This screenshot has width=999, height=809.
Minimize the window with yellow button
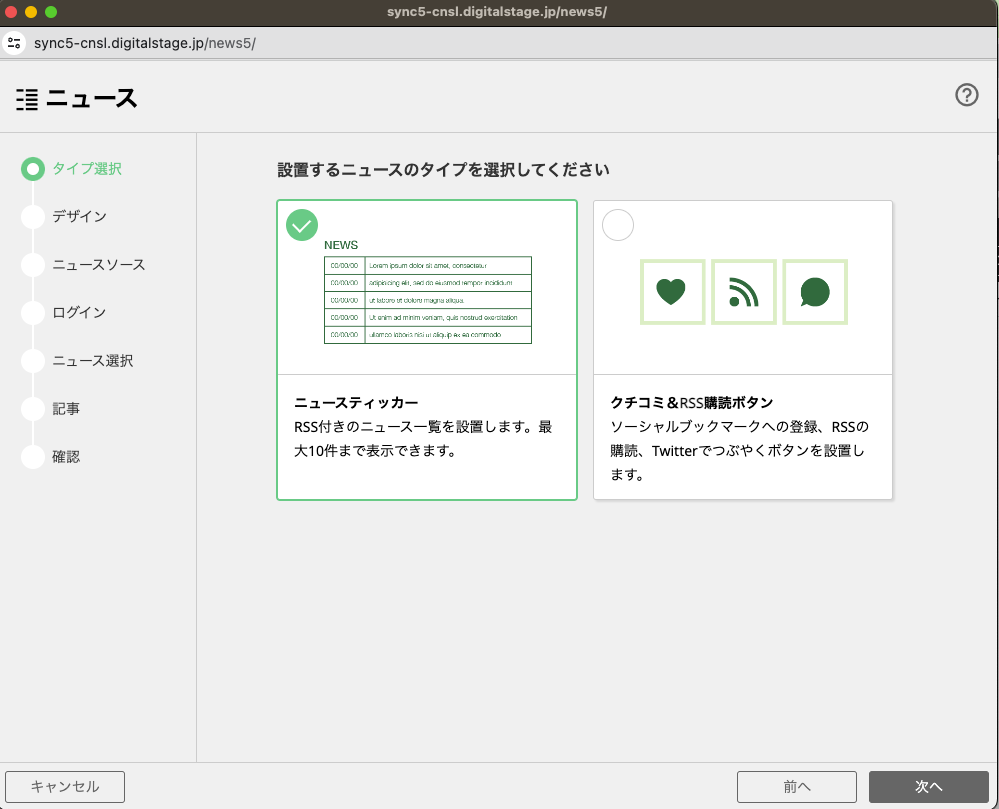tap(31, 12)
